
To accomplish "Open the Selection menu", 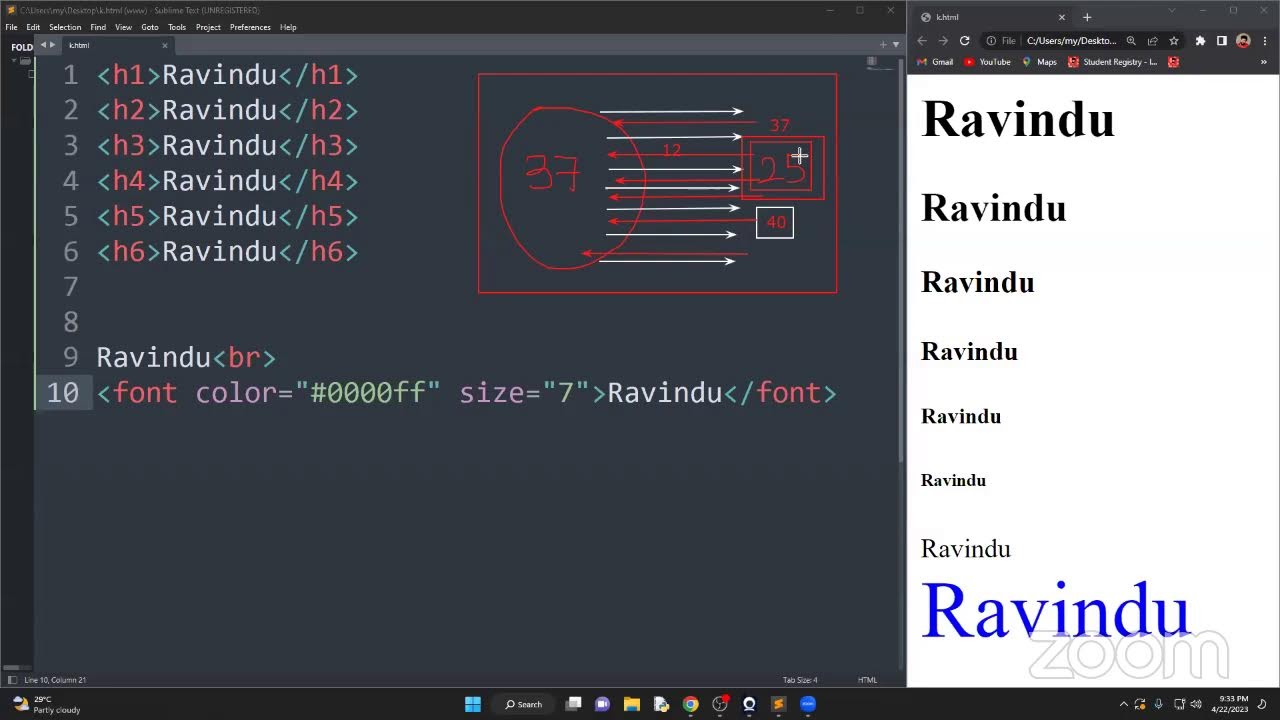I will pos(65,27).
